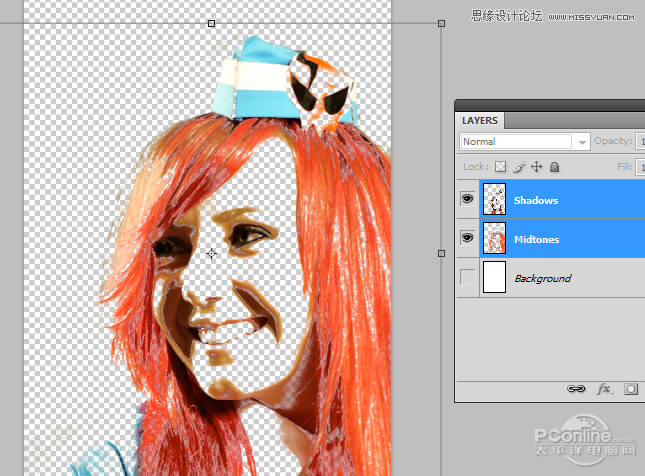This screenshot has height=476, width=645.
Task: Click the Background layer white thumbnail
Action: (x=494, y=277)
